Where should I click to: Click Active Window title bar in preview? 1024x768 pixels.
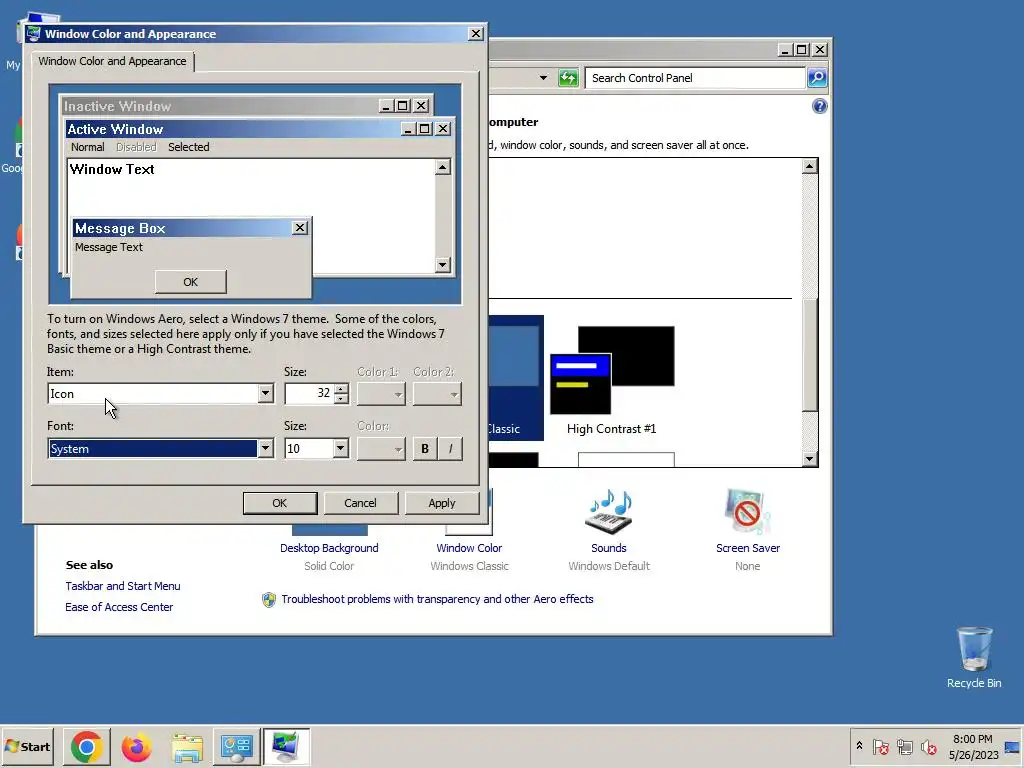[x=234, y=129]
